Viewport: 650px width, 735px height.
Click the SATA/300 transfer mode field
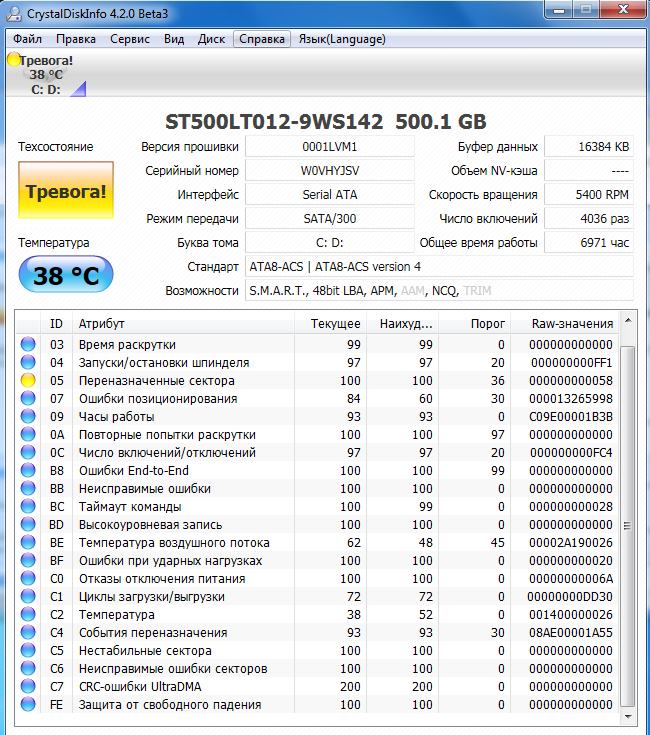[x=330, y=218]
